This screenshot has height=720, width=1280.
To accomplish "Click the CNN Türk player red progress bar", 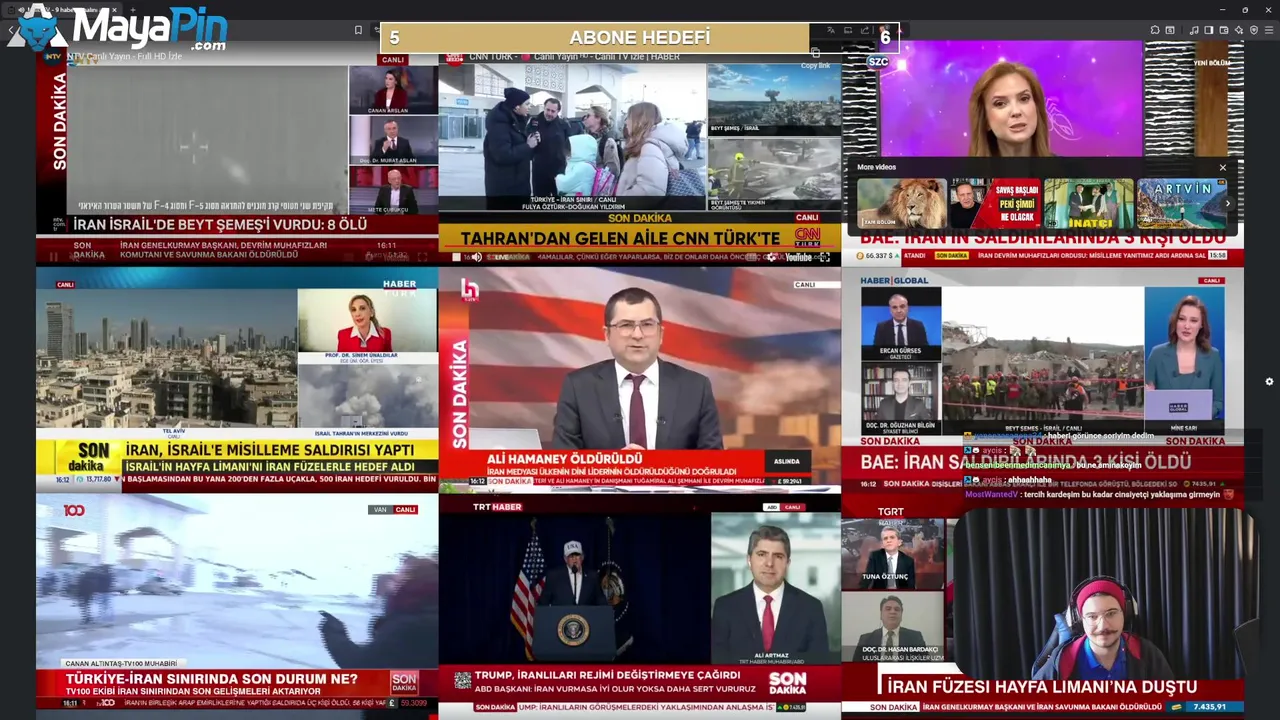I will 640,246.
